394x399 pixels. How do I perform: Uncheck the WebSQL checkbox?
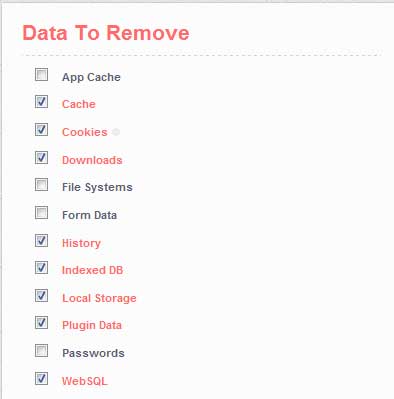click(41, 379)
